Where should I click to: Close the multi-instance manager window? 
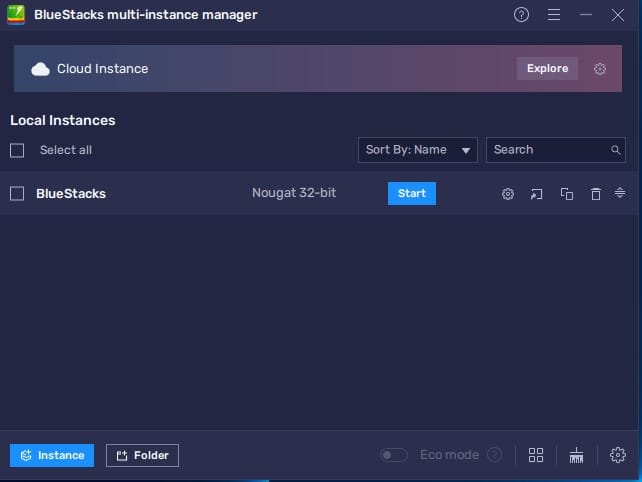[x=617, y=15]
